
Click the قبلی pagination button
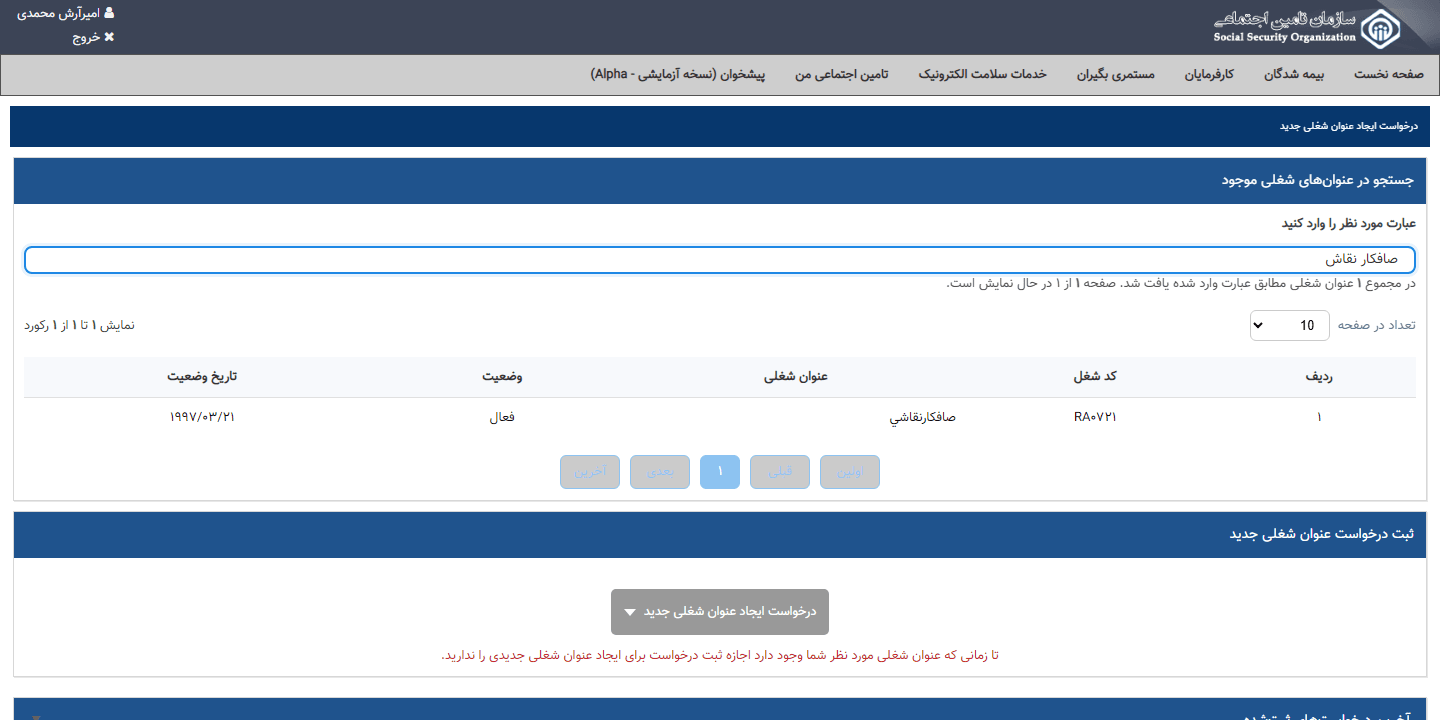[780, 472]
